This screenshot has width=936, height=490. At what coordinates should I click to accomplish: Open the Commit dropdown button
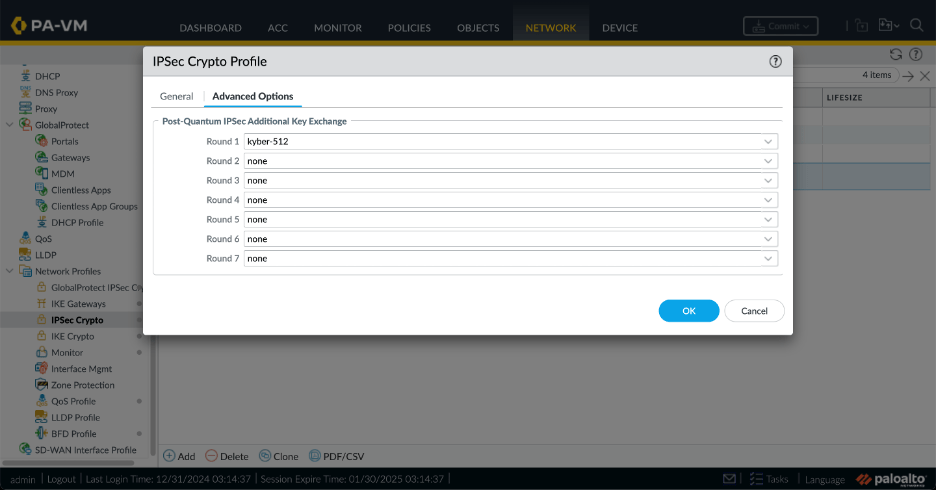pos(780,27)
